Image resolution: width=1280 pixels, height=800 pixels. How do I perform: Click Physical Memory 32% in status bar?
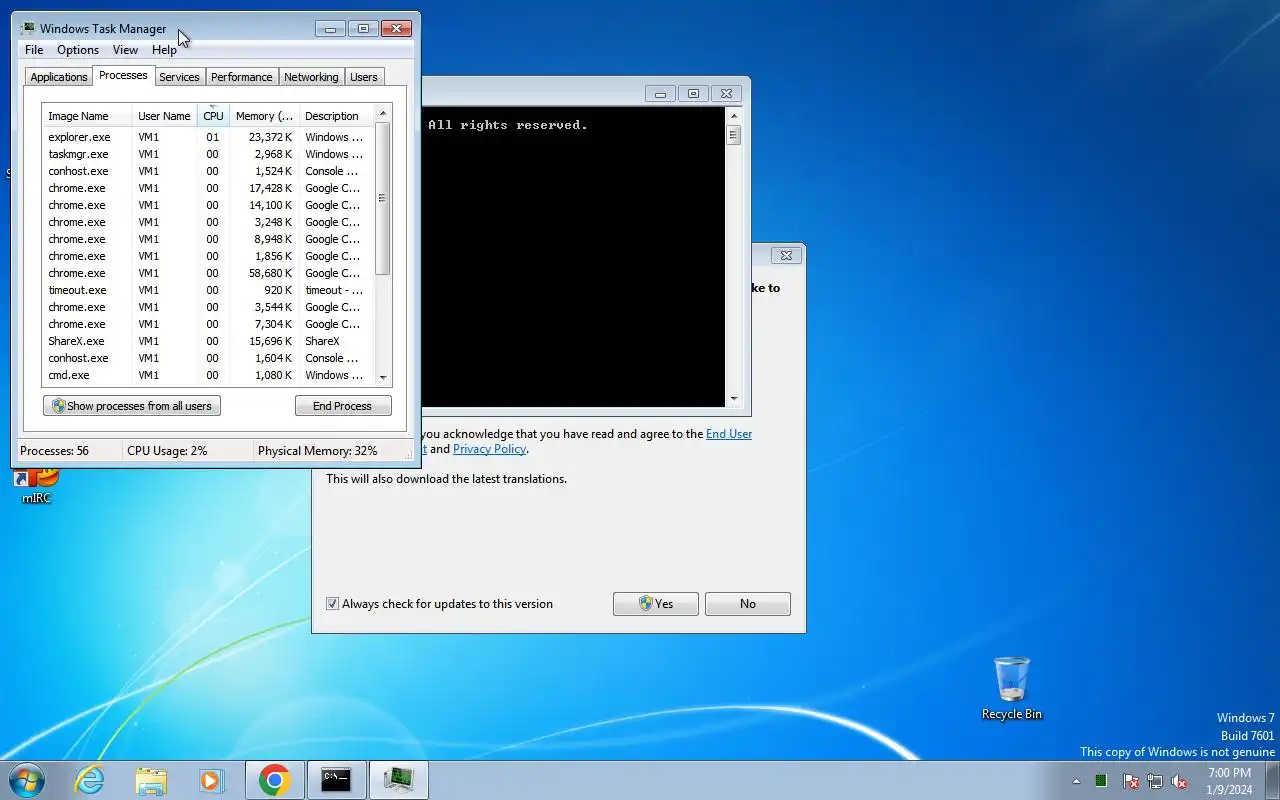(x=318, y=451)
